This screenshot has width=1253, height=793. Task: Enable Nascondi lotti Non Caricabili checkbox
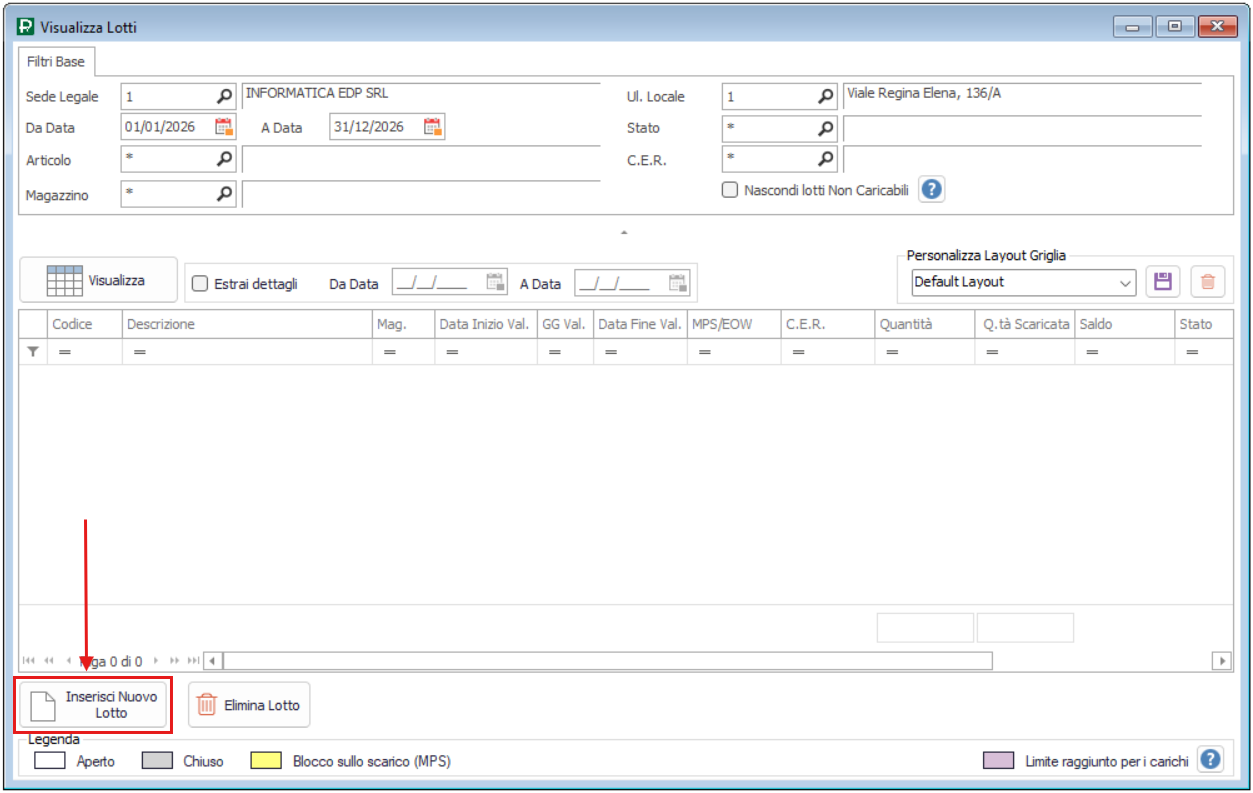click(x=730, y=190)
